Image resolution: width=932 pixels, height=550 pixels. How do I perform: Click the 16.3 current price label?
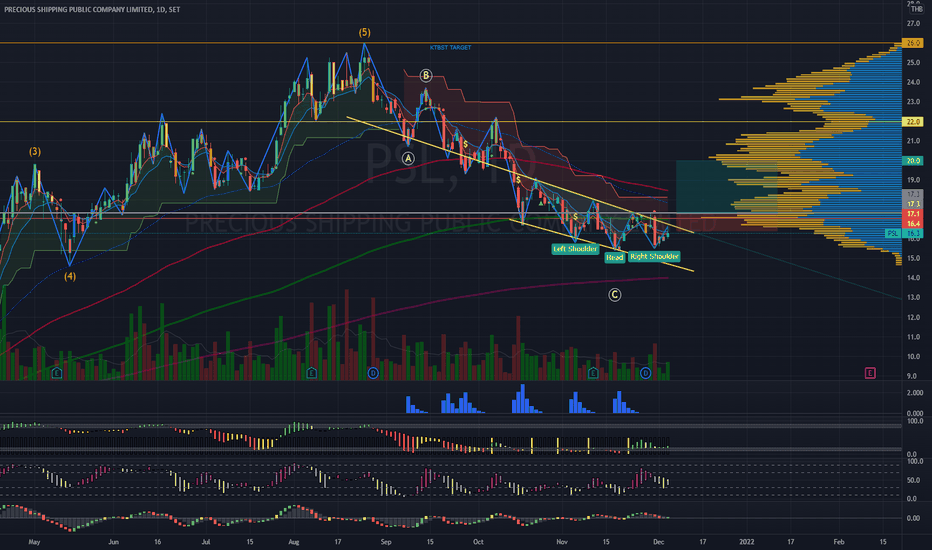click(x=913, y=234)
